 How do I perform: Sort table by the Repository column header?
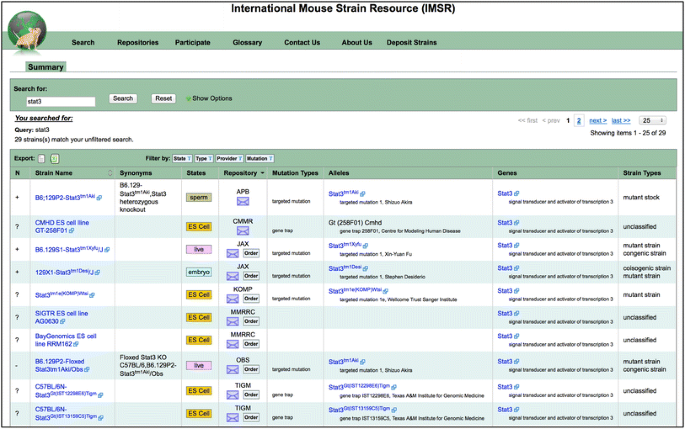240,173
